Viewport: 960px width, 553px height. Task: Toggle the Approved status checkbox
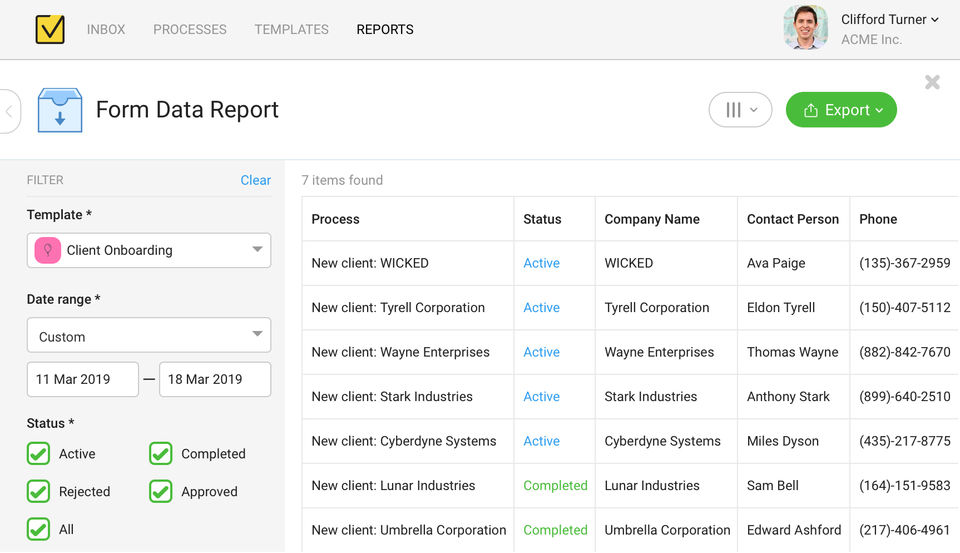161,492
